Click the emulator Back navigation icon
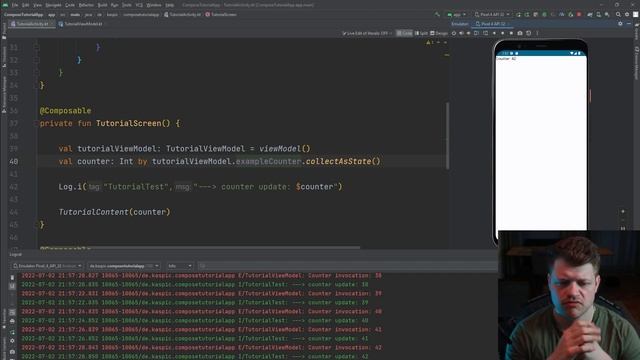640x360 pixels. (494, 33)
